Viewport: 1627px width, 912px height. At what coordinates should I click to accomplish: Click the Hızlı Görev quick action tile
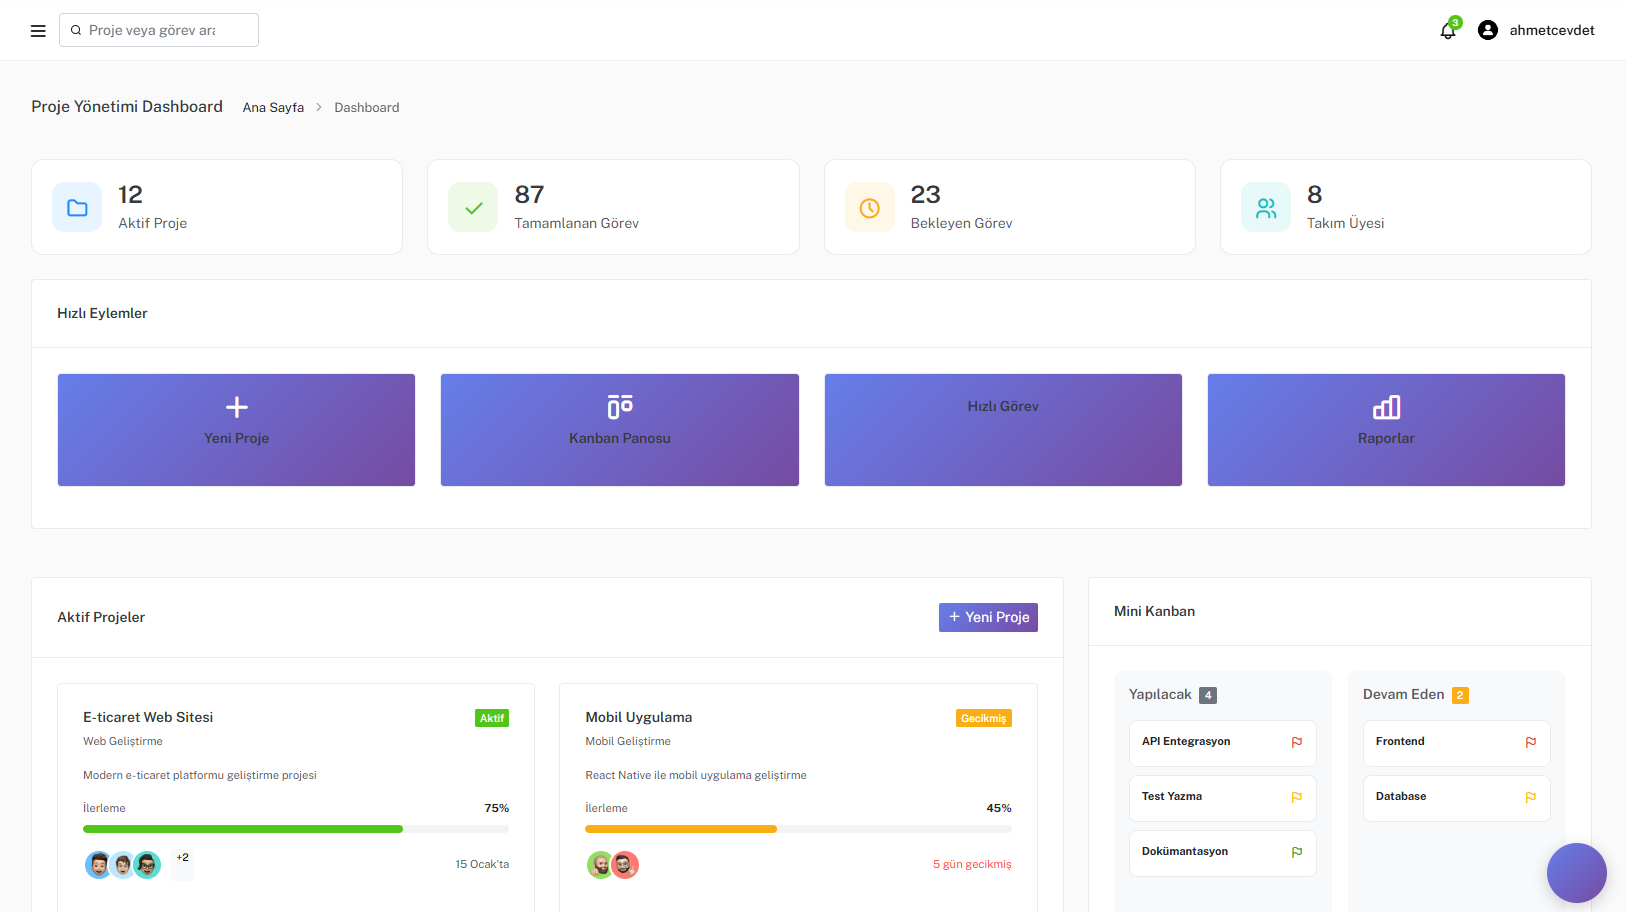click(x=1002, y=430)
